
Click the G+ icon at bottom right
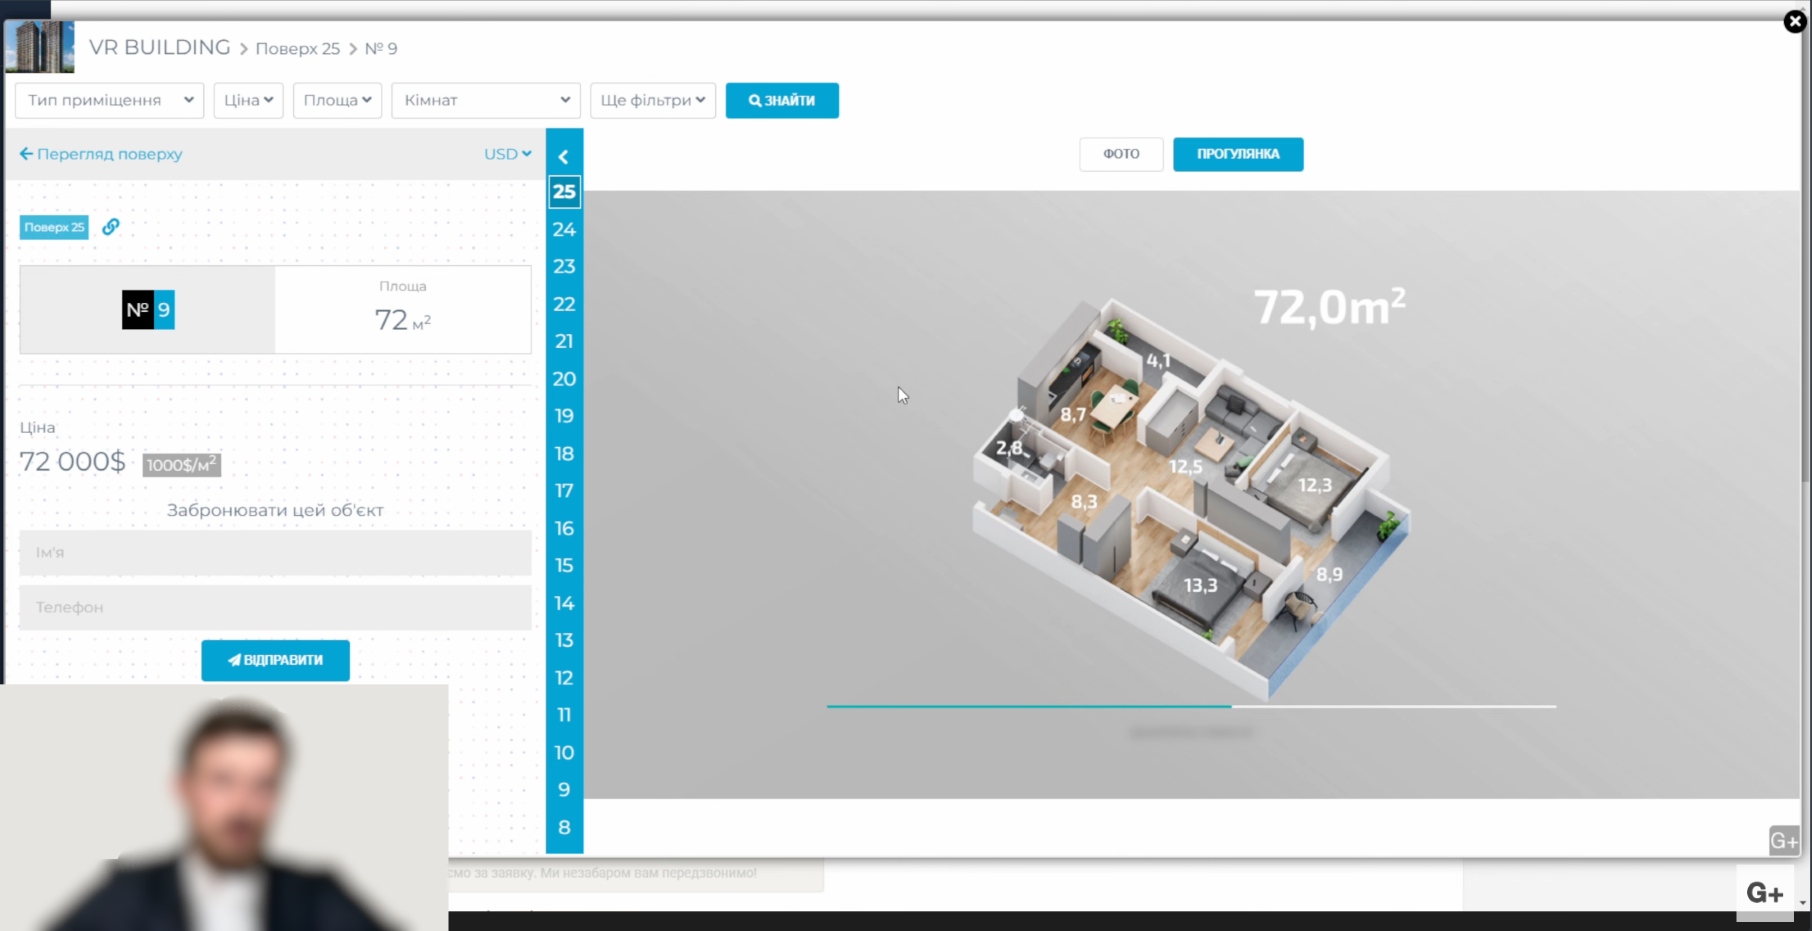pos(1765,892)
